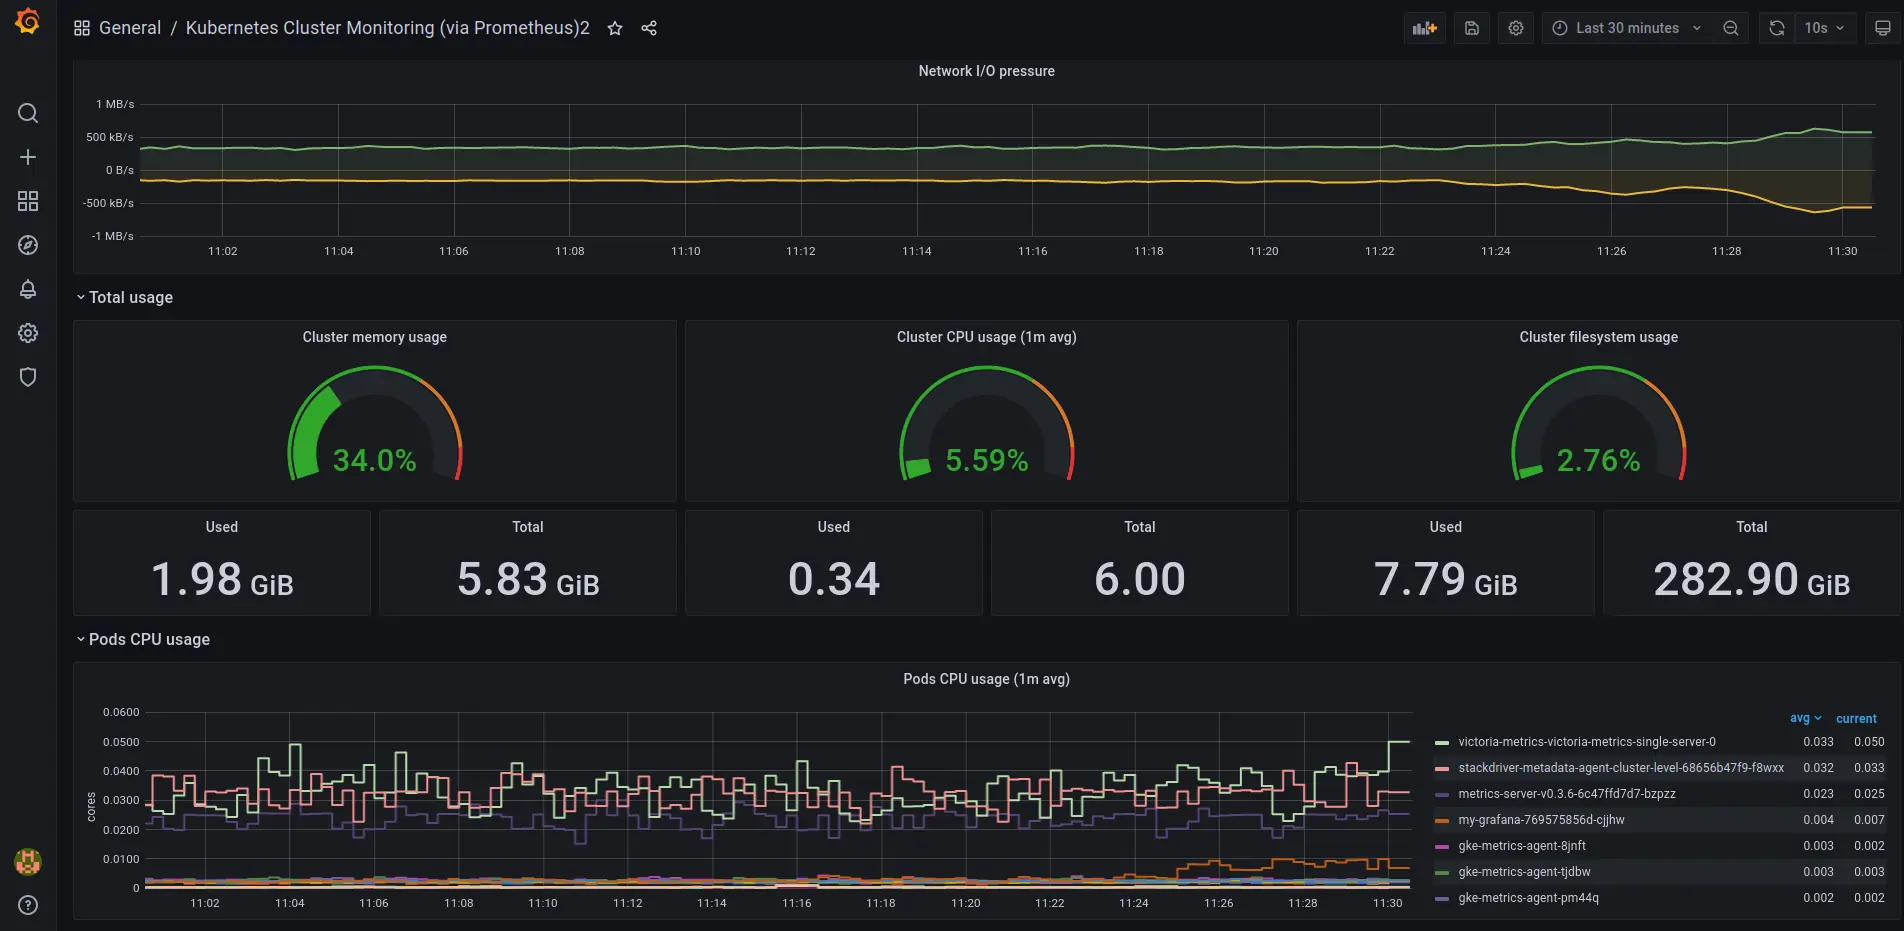The image size is (1904, 931).
Task: Click the orange my-grafana legend color swatch
Action: (1442, 820)
